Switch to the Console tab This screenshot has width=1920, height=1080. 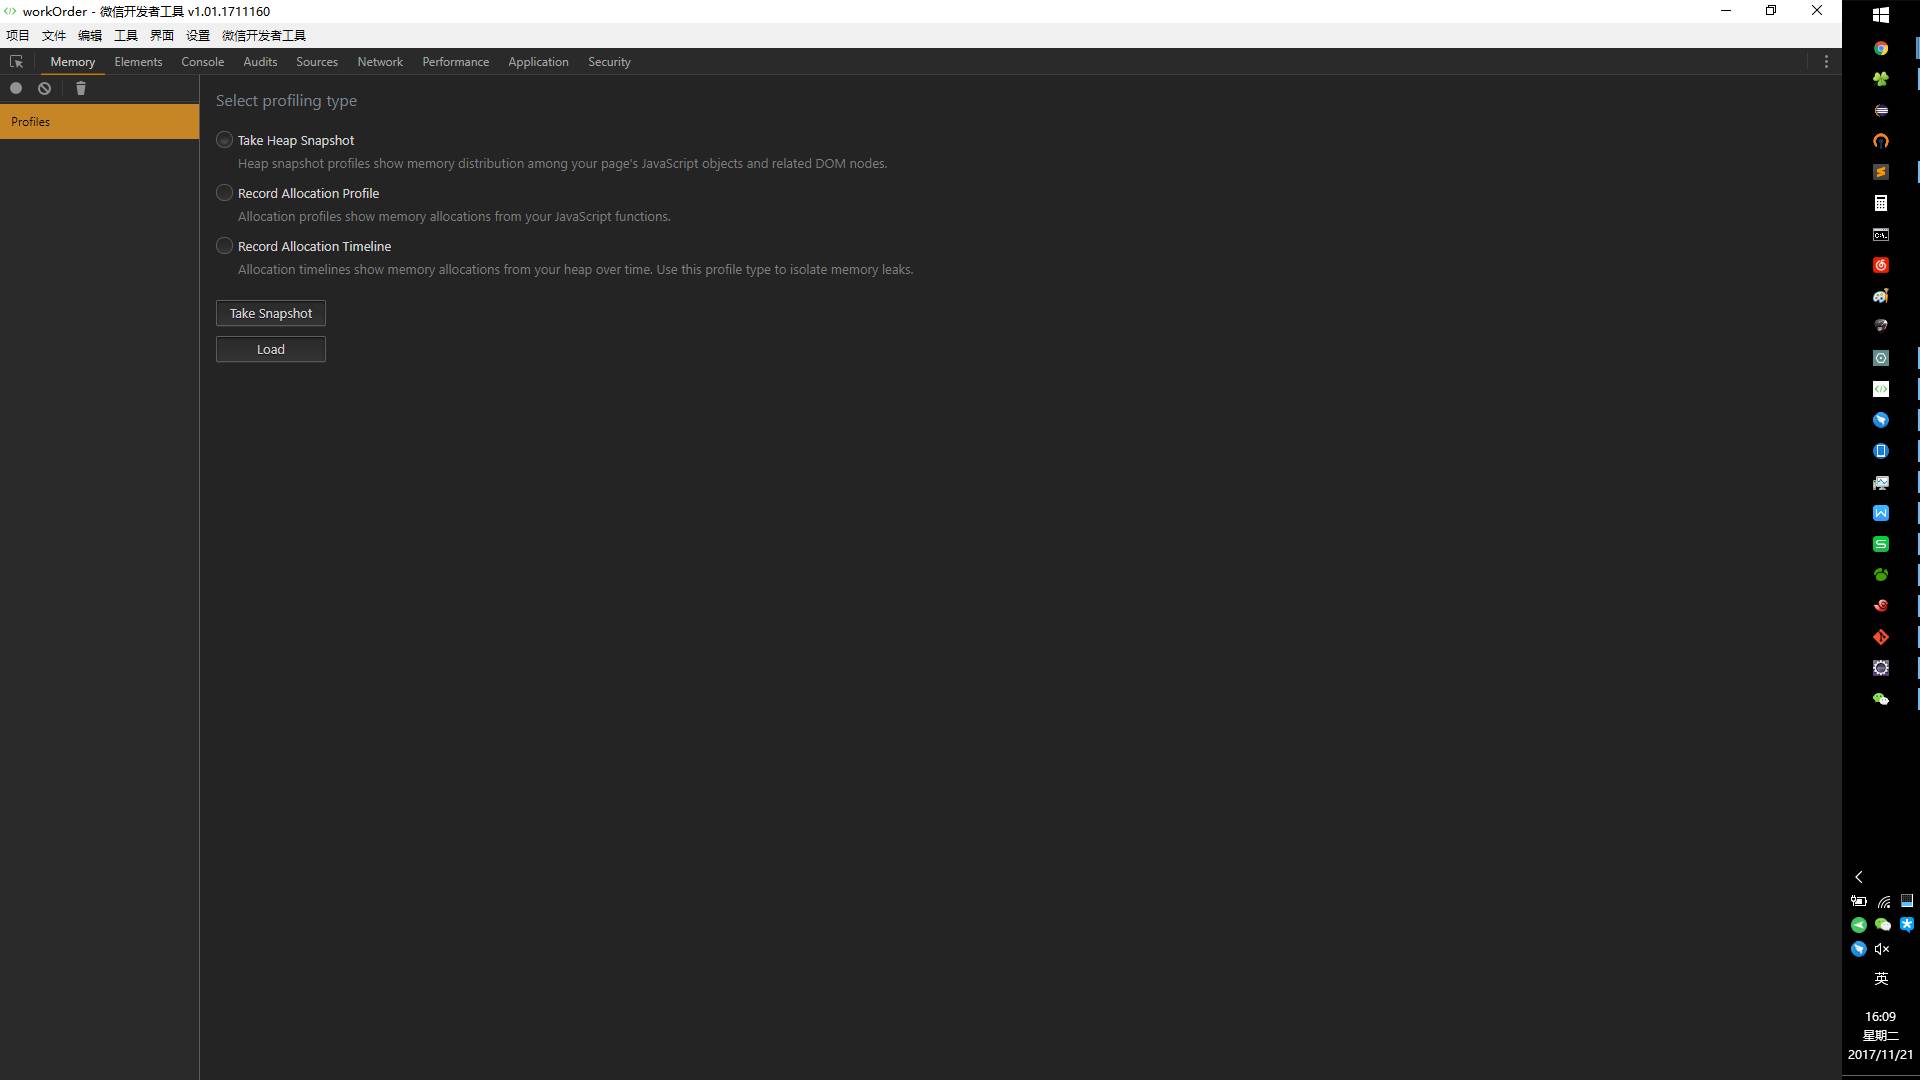click(x=202, y=62)
